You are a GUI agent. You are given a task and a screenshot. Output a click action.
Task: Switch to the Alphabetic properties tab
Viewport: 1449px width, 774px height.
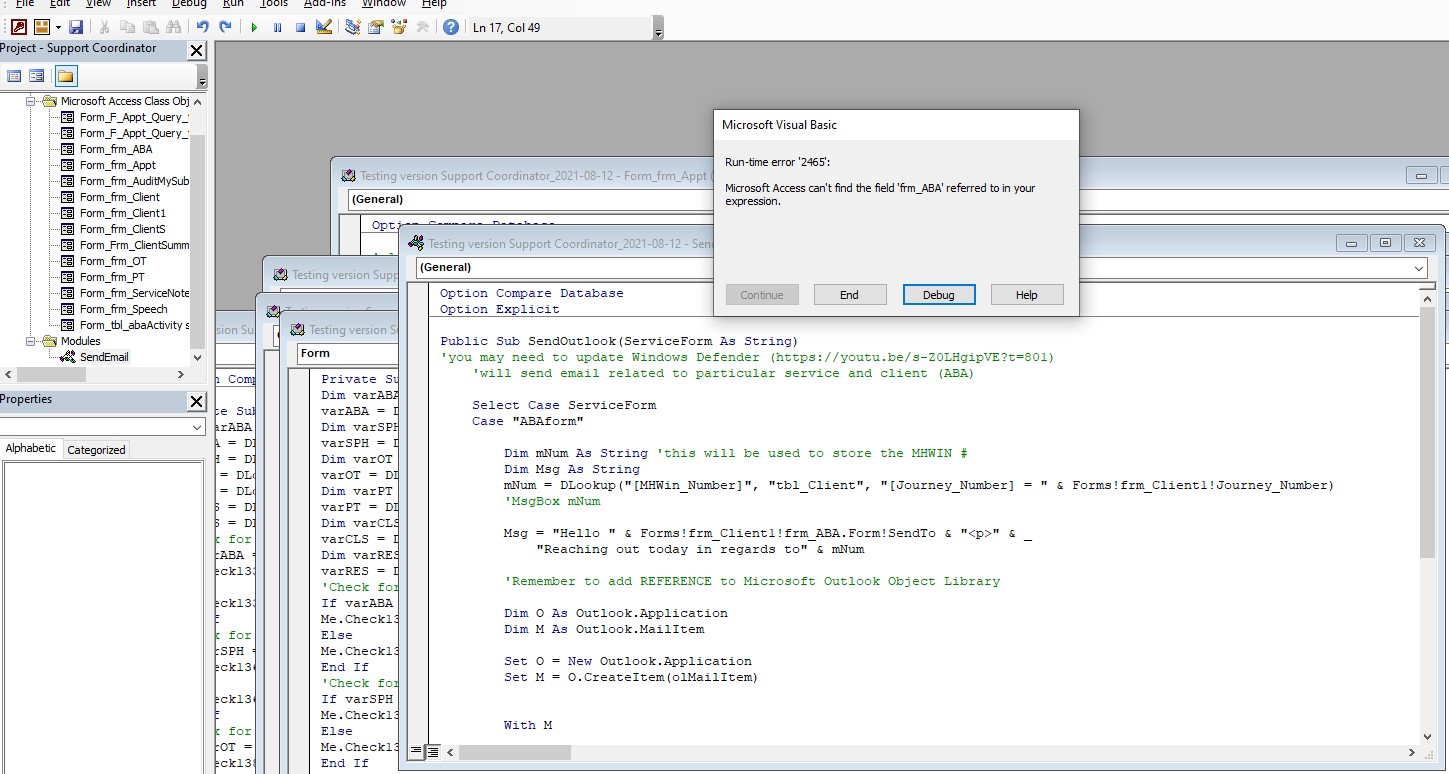click(x=31, y=449)
